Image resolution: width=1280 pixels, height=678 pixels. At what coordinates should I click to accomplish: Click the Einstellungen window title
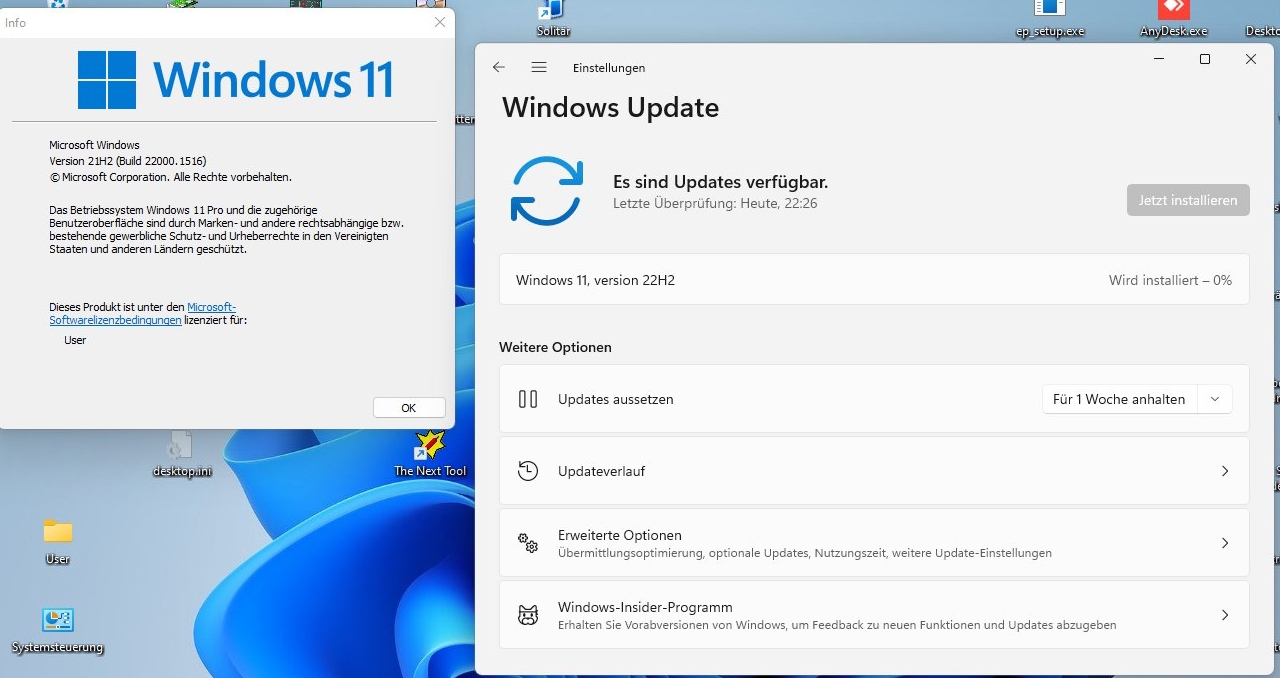609,68
